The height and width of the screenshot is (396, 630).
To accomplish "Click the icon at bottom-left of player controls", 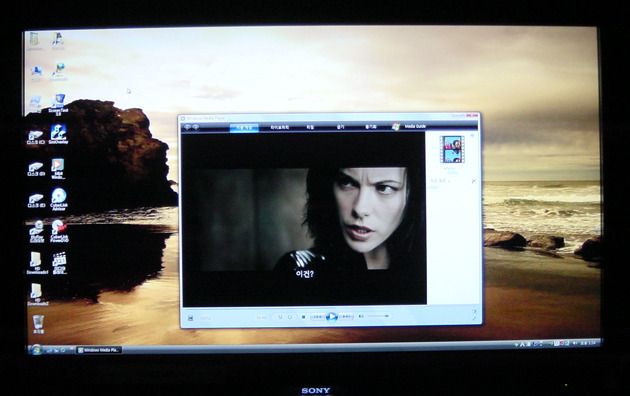I will click(x=190, y=318).
